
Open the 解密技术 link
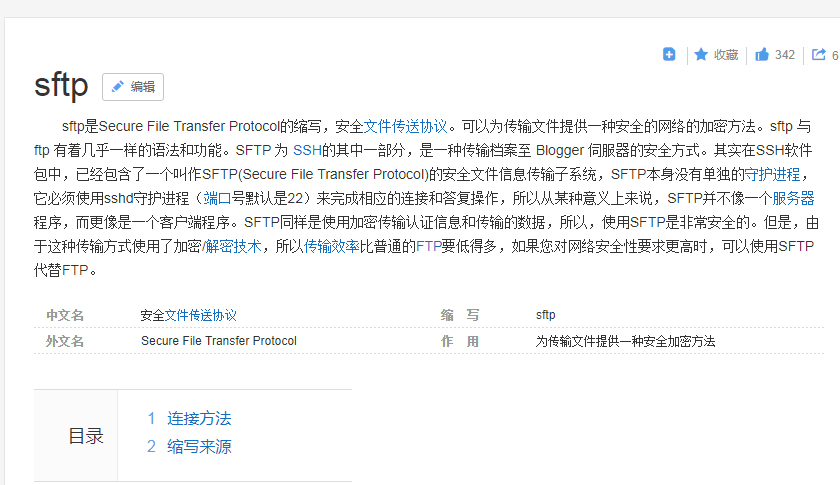(x=234, y=246)
